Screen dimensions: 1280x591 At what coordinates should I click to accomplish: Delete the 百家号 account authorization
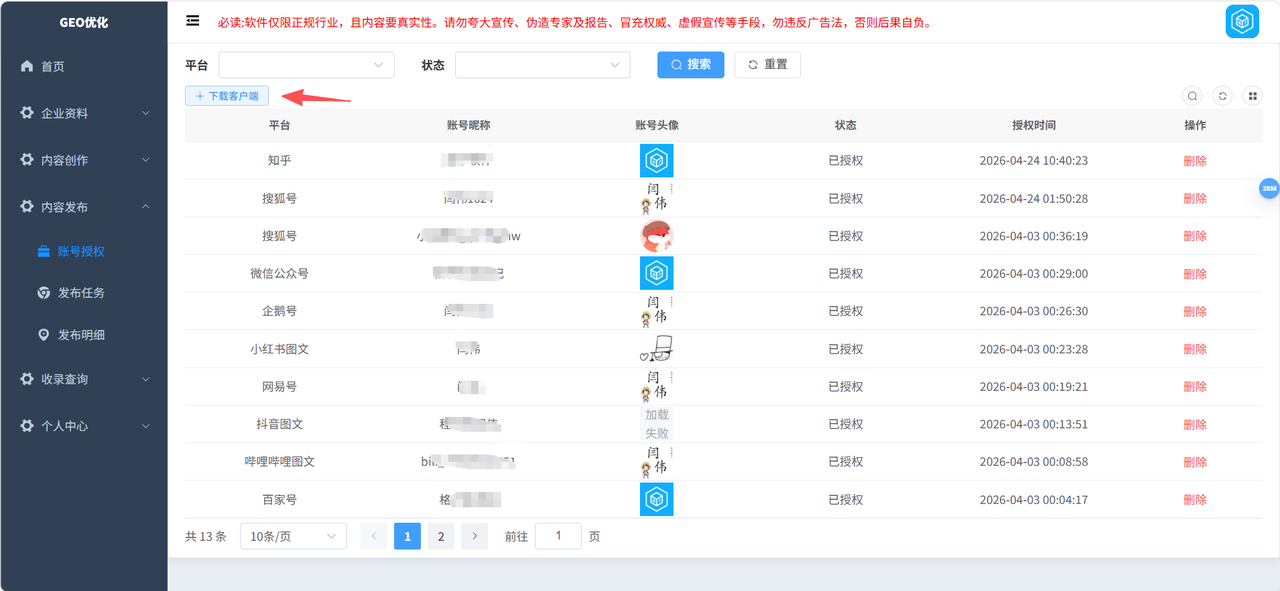1195,500
